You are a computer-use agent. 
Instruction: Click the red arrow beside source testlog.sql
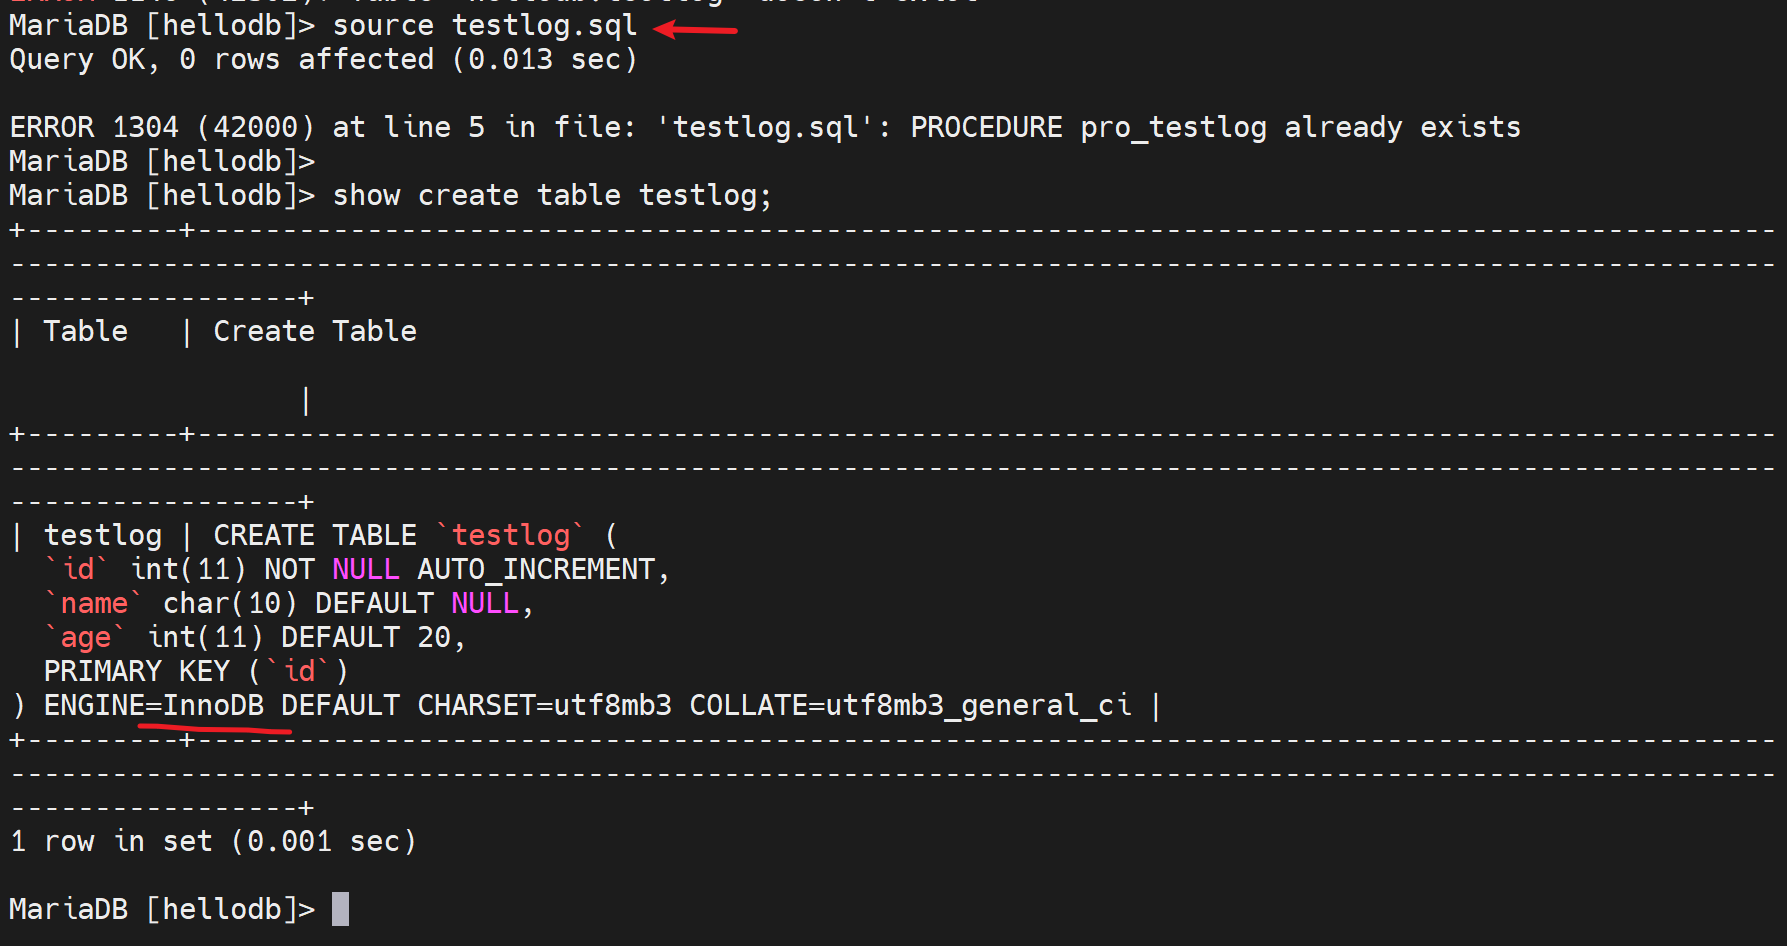pos(696,30)
